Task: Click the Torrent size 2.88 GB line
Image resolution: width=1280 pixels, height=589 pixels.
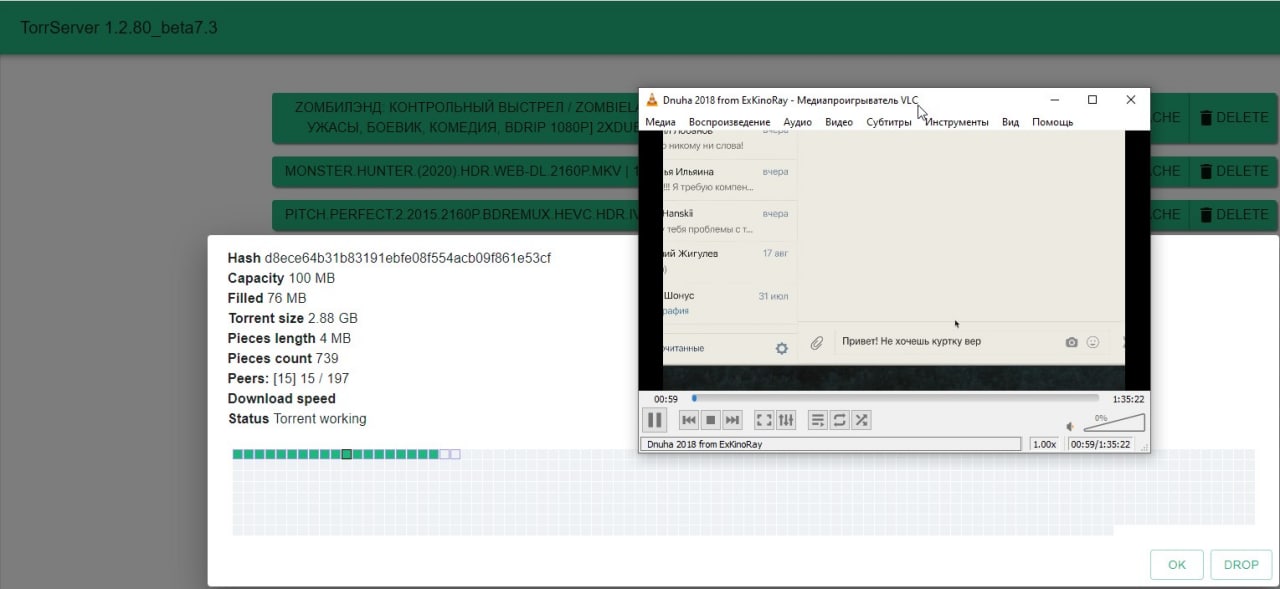Action: tap(292, 318)
